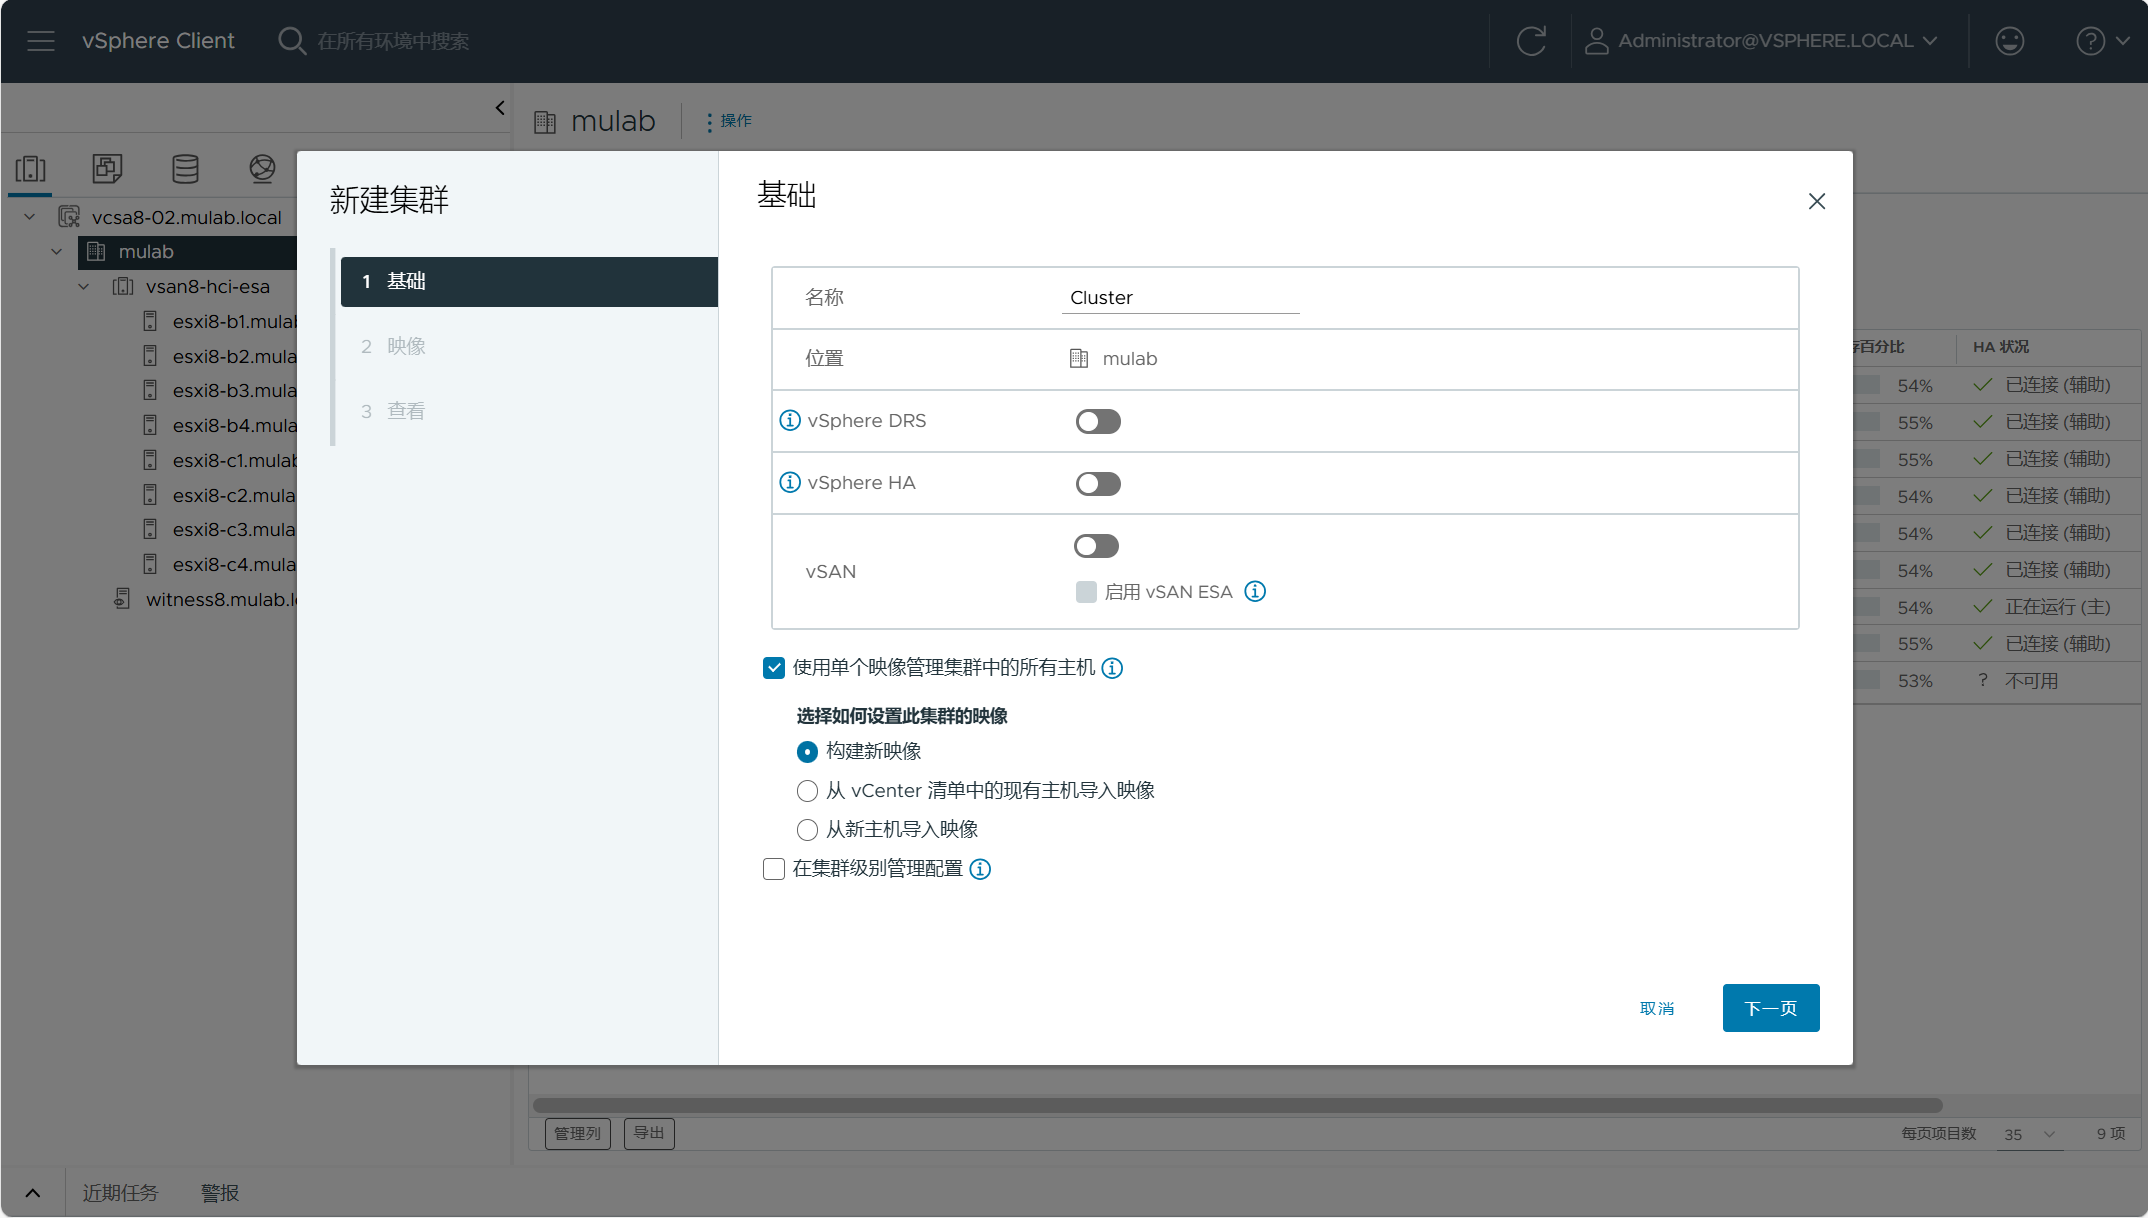This screenshot has width=2148, height=1218.
Task: Click the esxi8-c4 host icon
Action: point(150,564)
